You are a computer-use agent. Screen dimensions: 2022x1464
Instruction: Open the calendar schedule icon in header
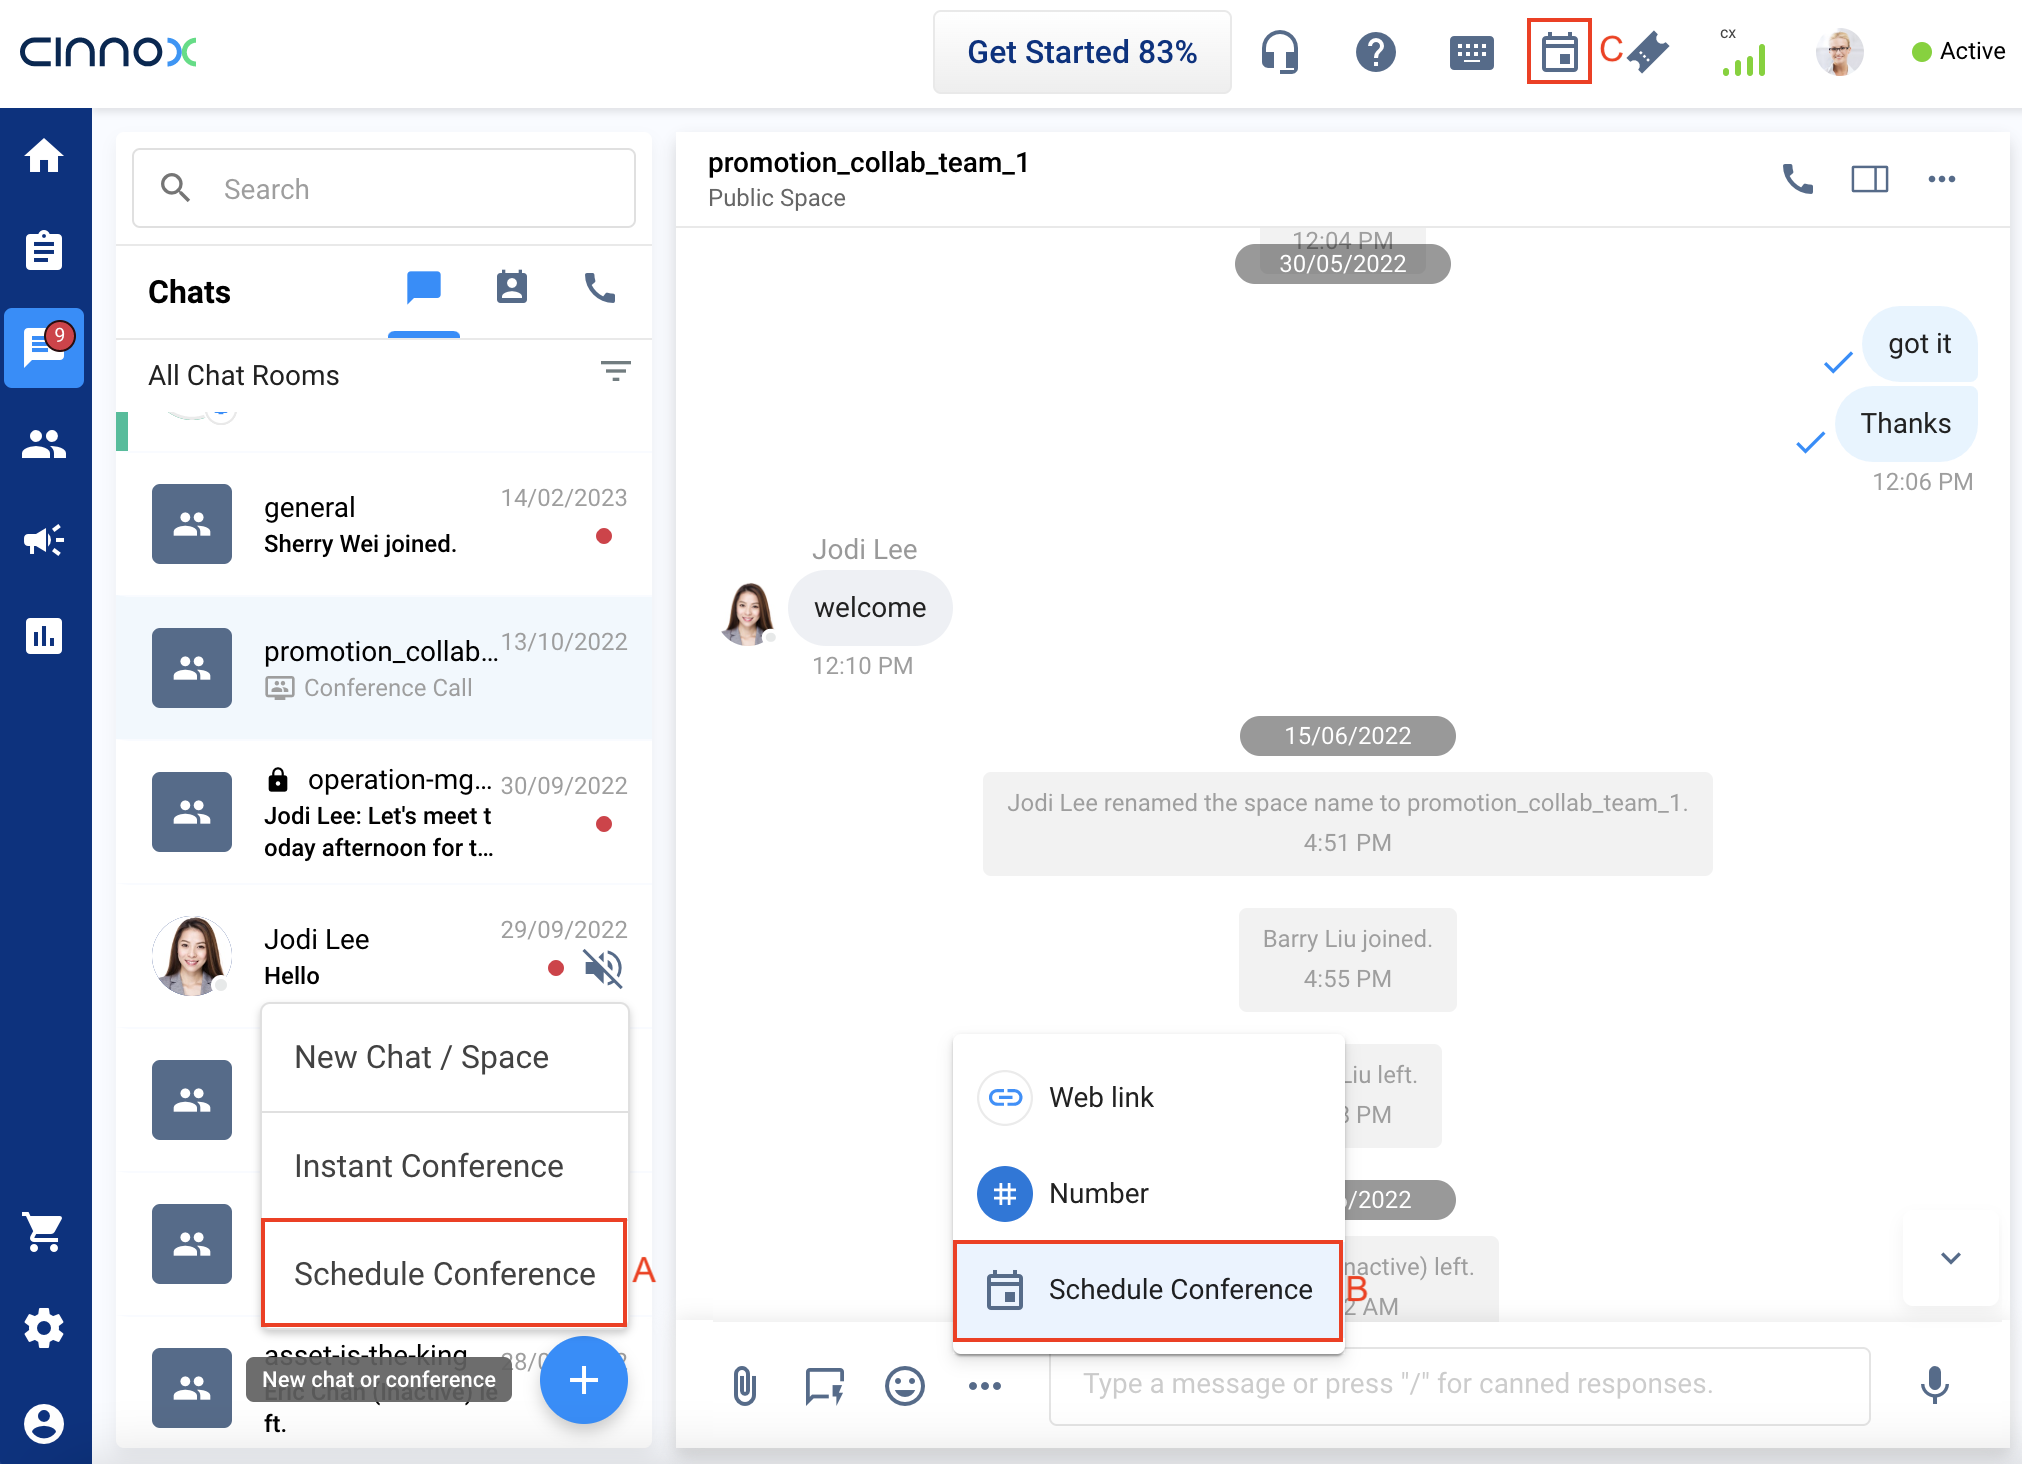[x=1558, y=52]
